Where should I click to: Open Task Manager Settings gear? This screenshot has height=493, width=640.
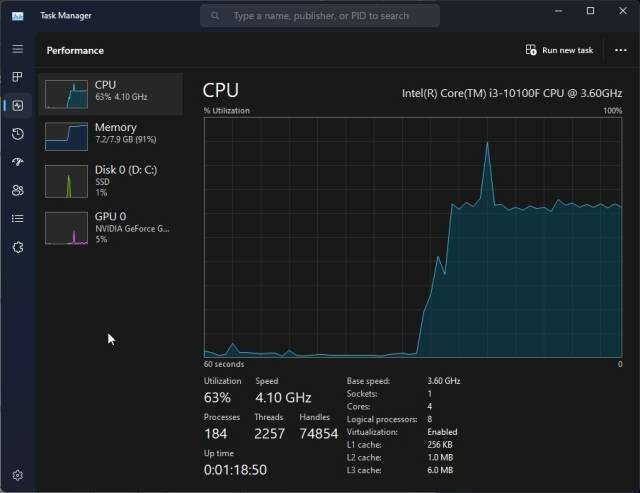(x=17, y=475)
